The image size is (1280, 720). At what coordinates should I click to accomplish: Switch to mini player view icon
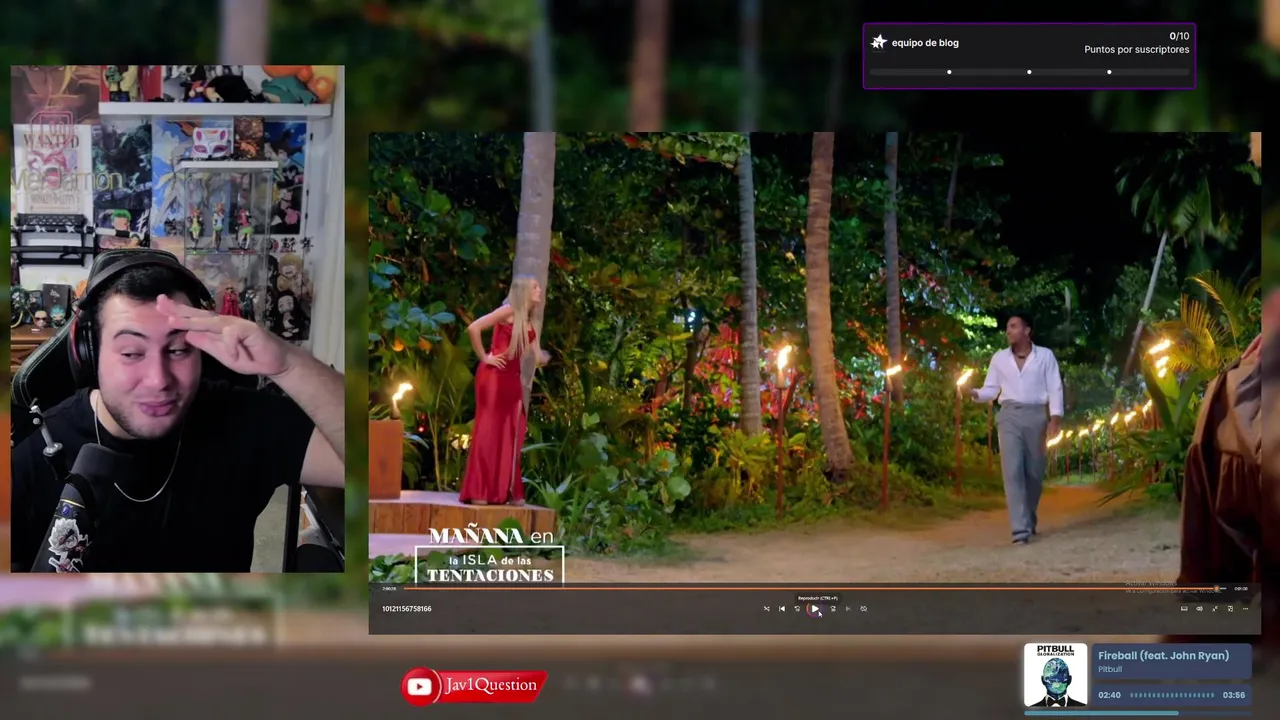tap(1230, 609)
